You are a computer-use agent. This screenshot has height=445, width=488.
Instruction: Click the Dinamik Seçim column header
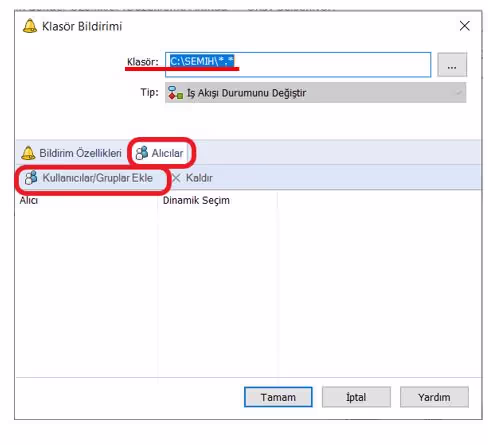217,200
